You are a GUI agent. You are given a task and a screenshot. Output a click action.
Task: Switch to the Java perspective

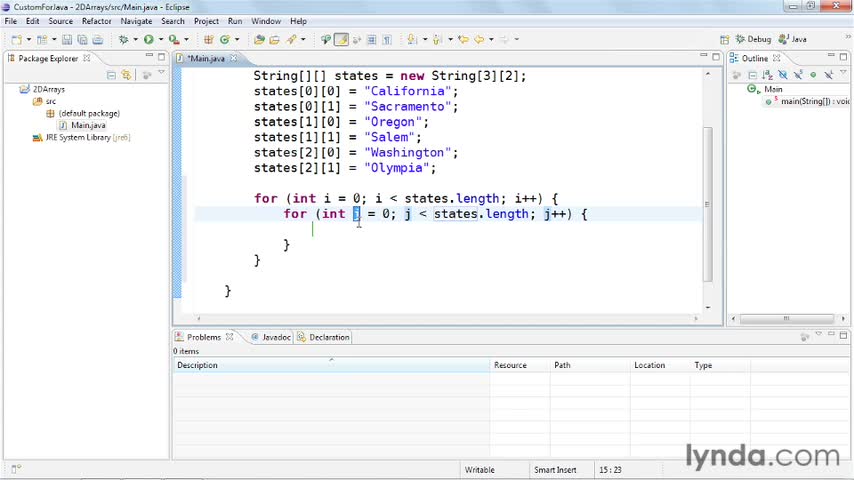(793, 40)
